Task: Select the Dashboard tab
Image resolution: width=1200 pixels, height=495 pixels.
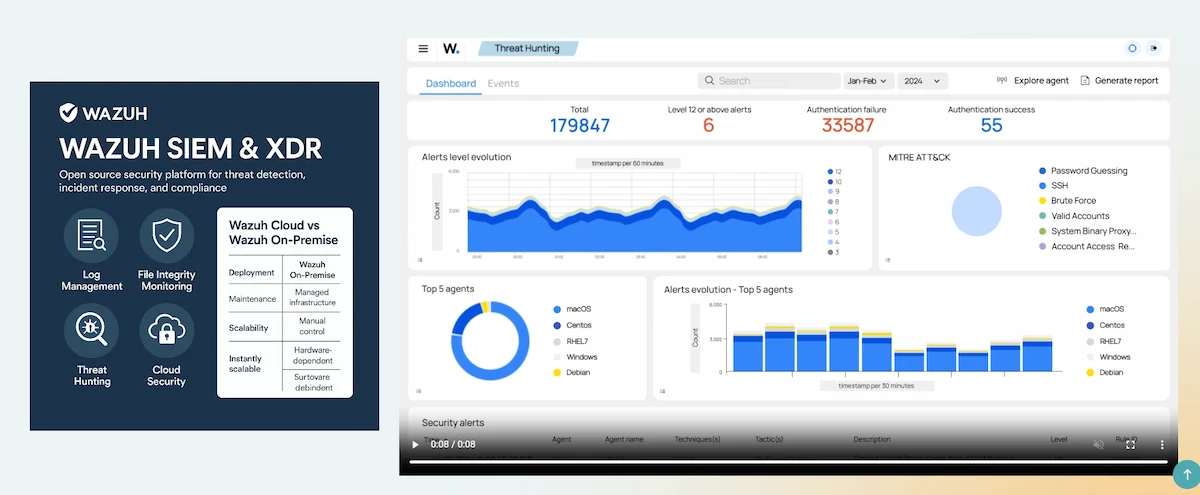Action: (451, 83)
